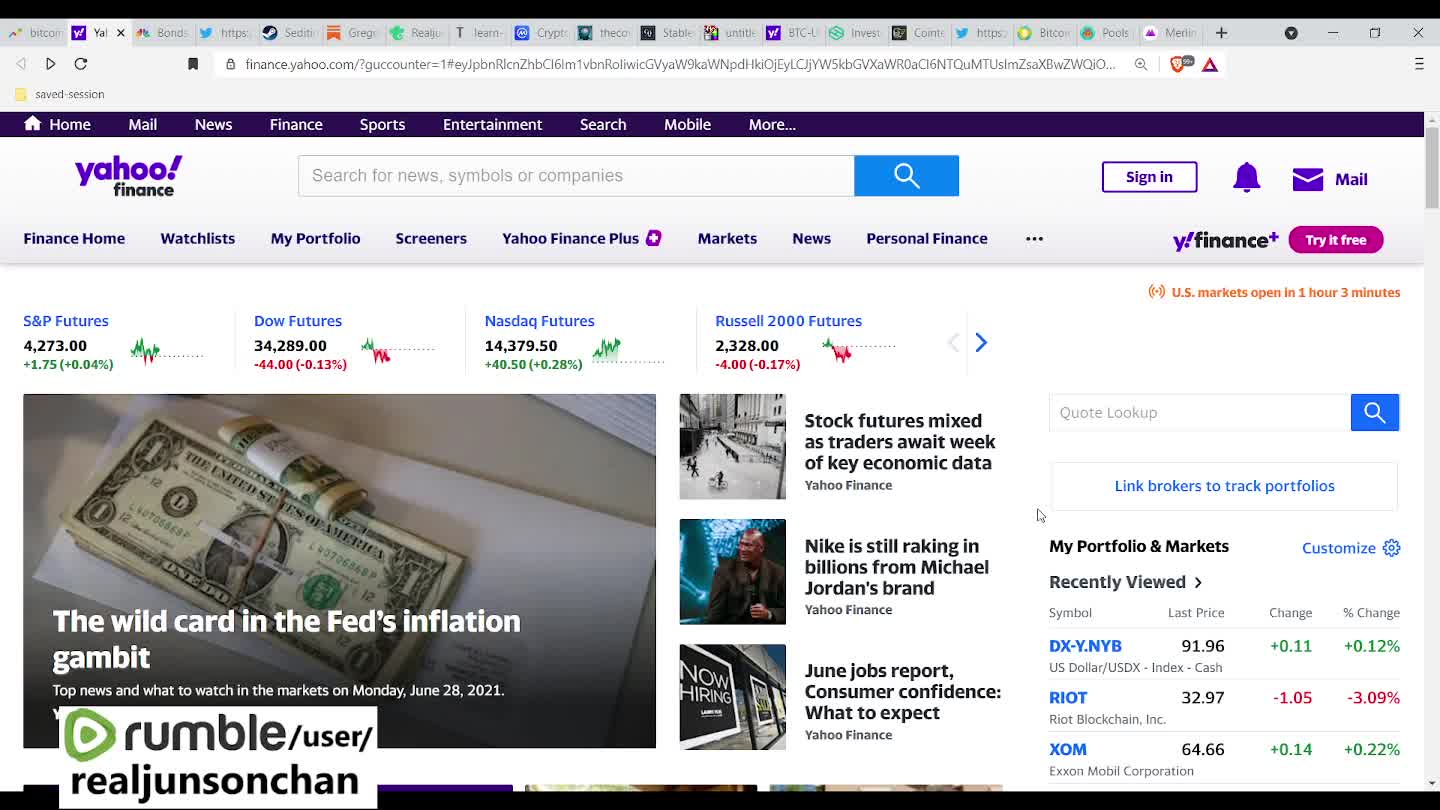This screenshot has width=1440, height=810.
Task: Click in the main news search field
Action: tap(576, 176)
